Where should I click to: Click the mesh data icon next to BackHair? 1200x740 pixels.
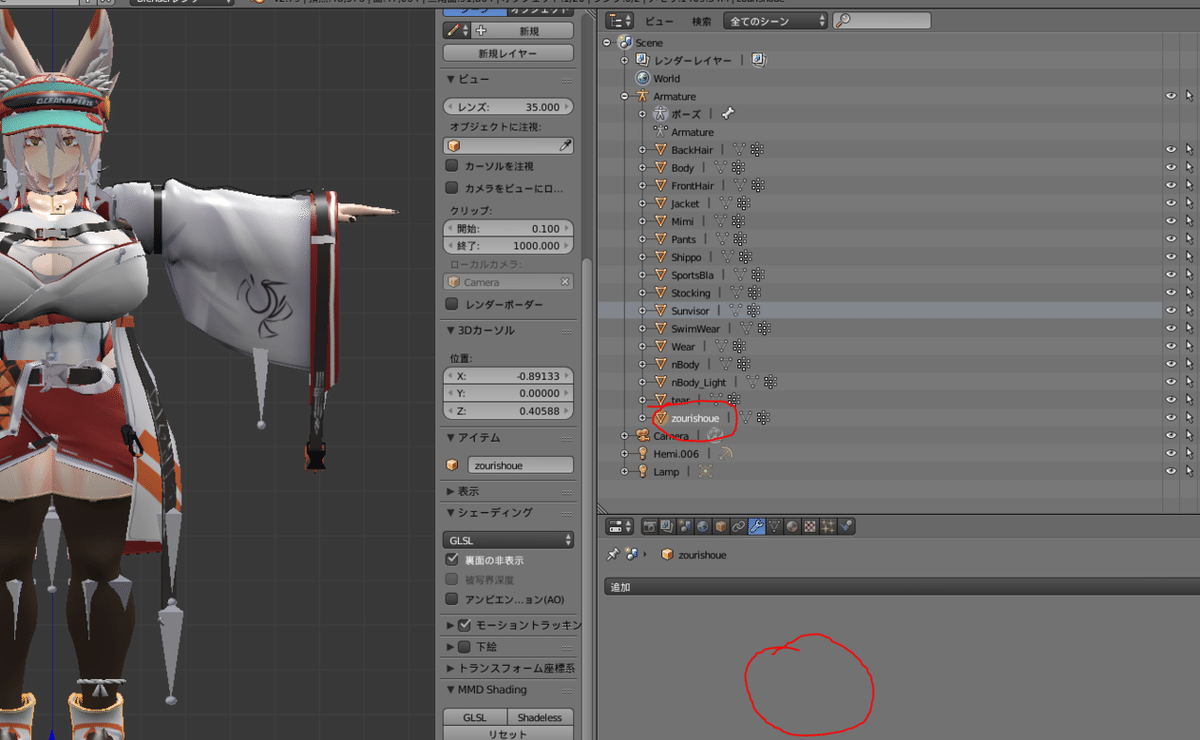(740, 150)
